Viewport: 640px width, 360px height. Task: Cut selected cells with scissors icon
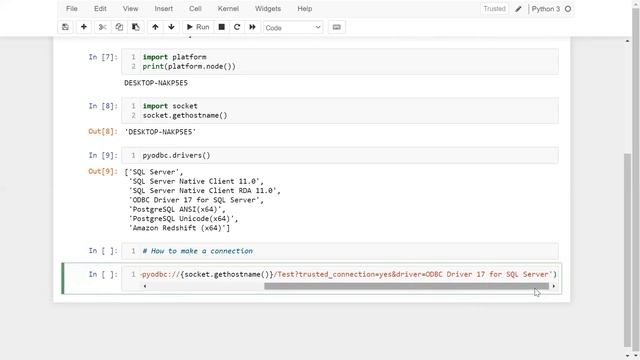click(102, 27)
